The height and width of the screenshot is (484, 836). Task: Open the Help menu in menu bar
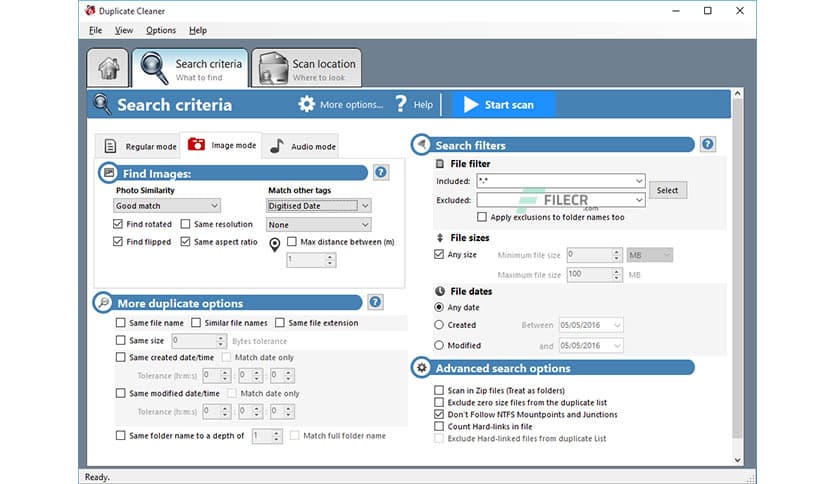click(x=198, y=30)
